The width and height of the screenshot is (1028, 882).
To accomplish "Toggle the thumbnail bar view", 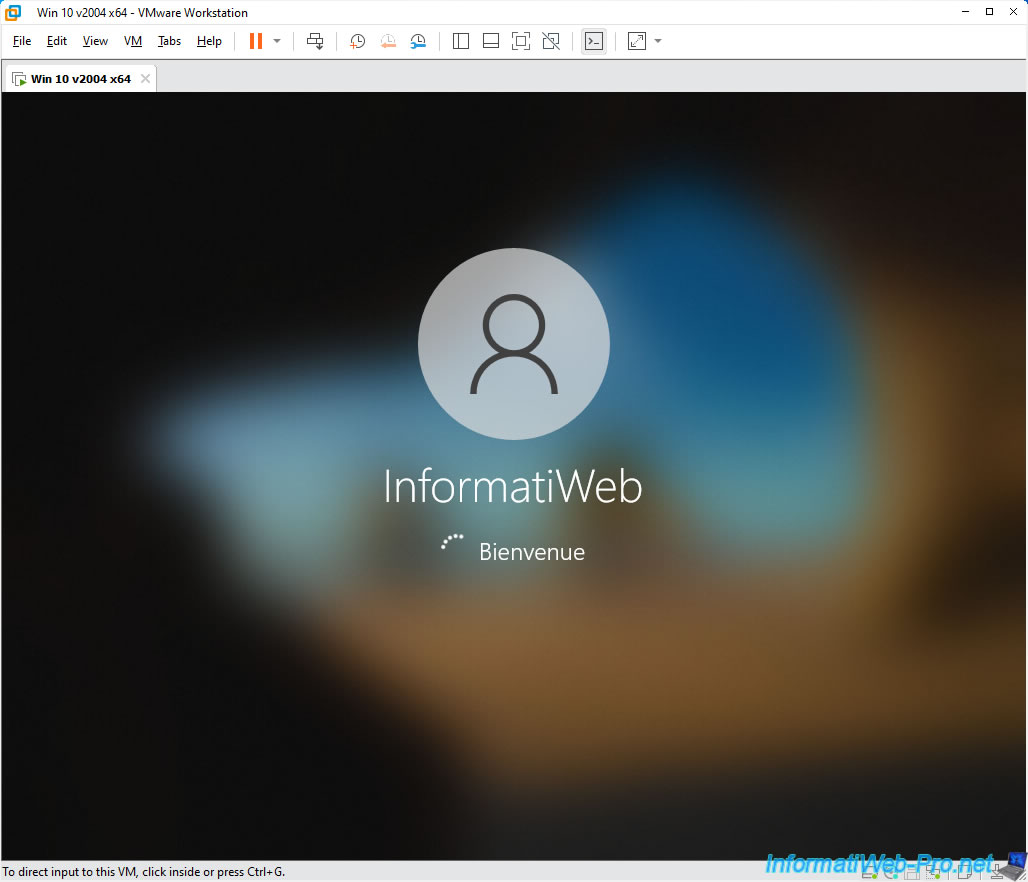I will (490, 41).
